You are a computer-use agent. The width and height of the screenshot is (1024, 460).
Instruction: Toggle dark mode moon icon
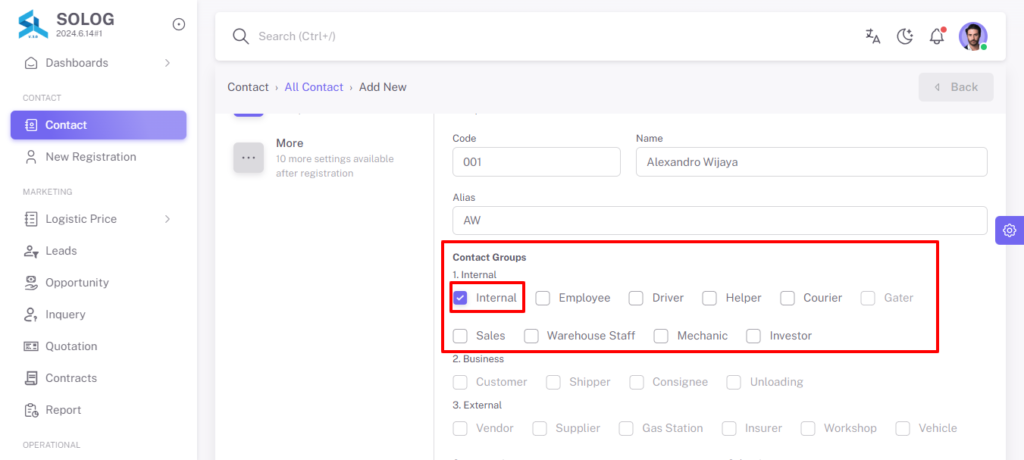pyautogui.click(x=904, y=37)
